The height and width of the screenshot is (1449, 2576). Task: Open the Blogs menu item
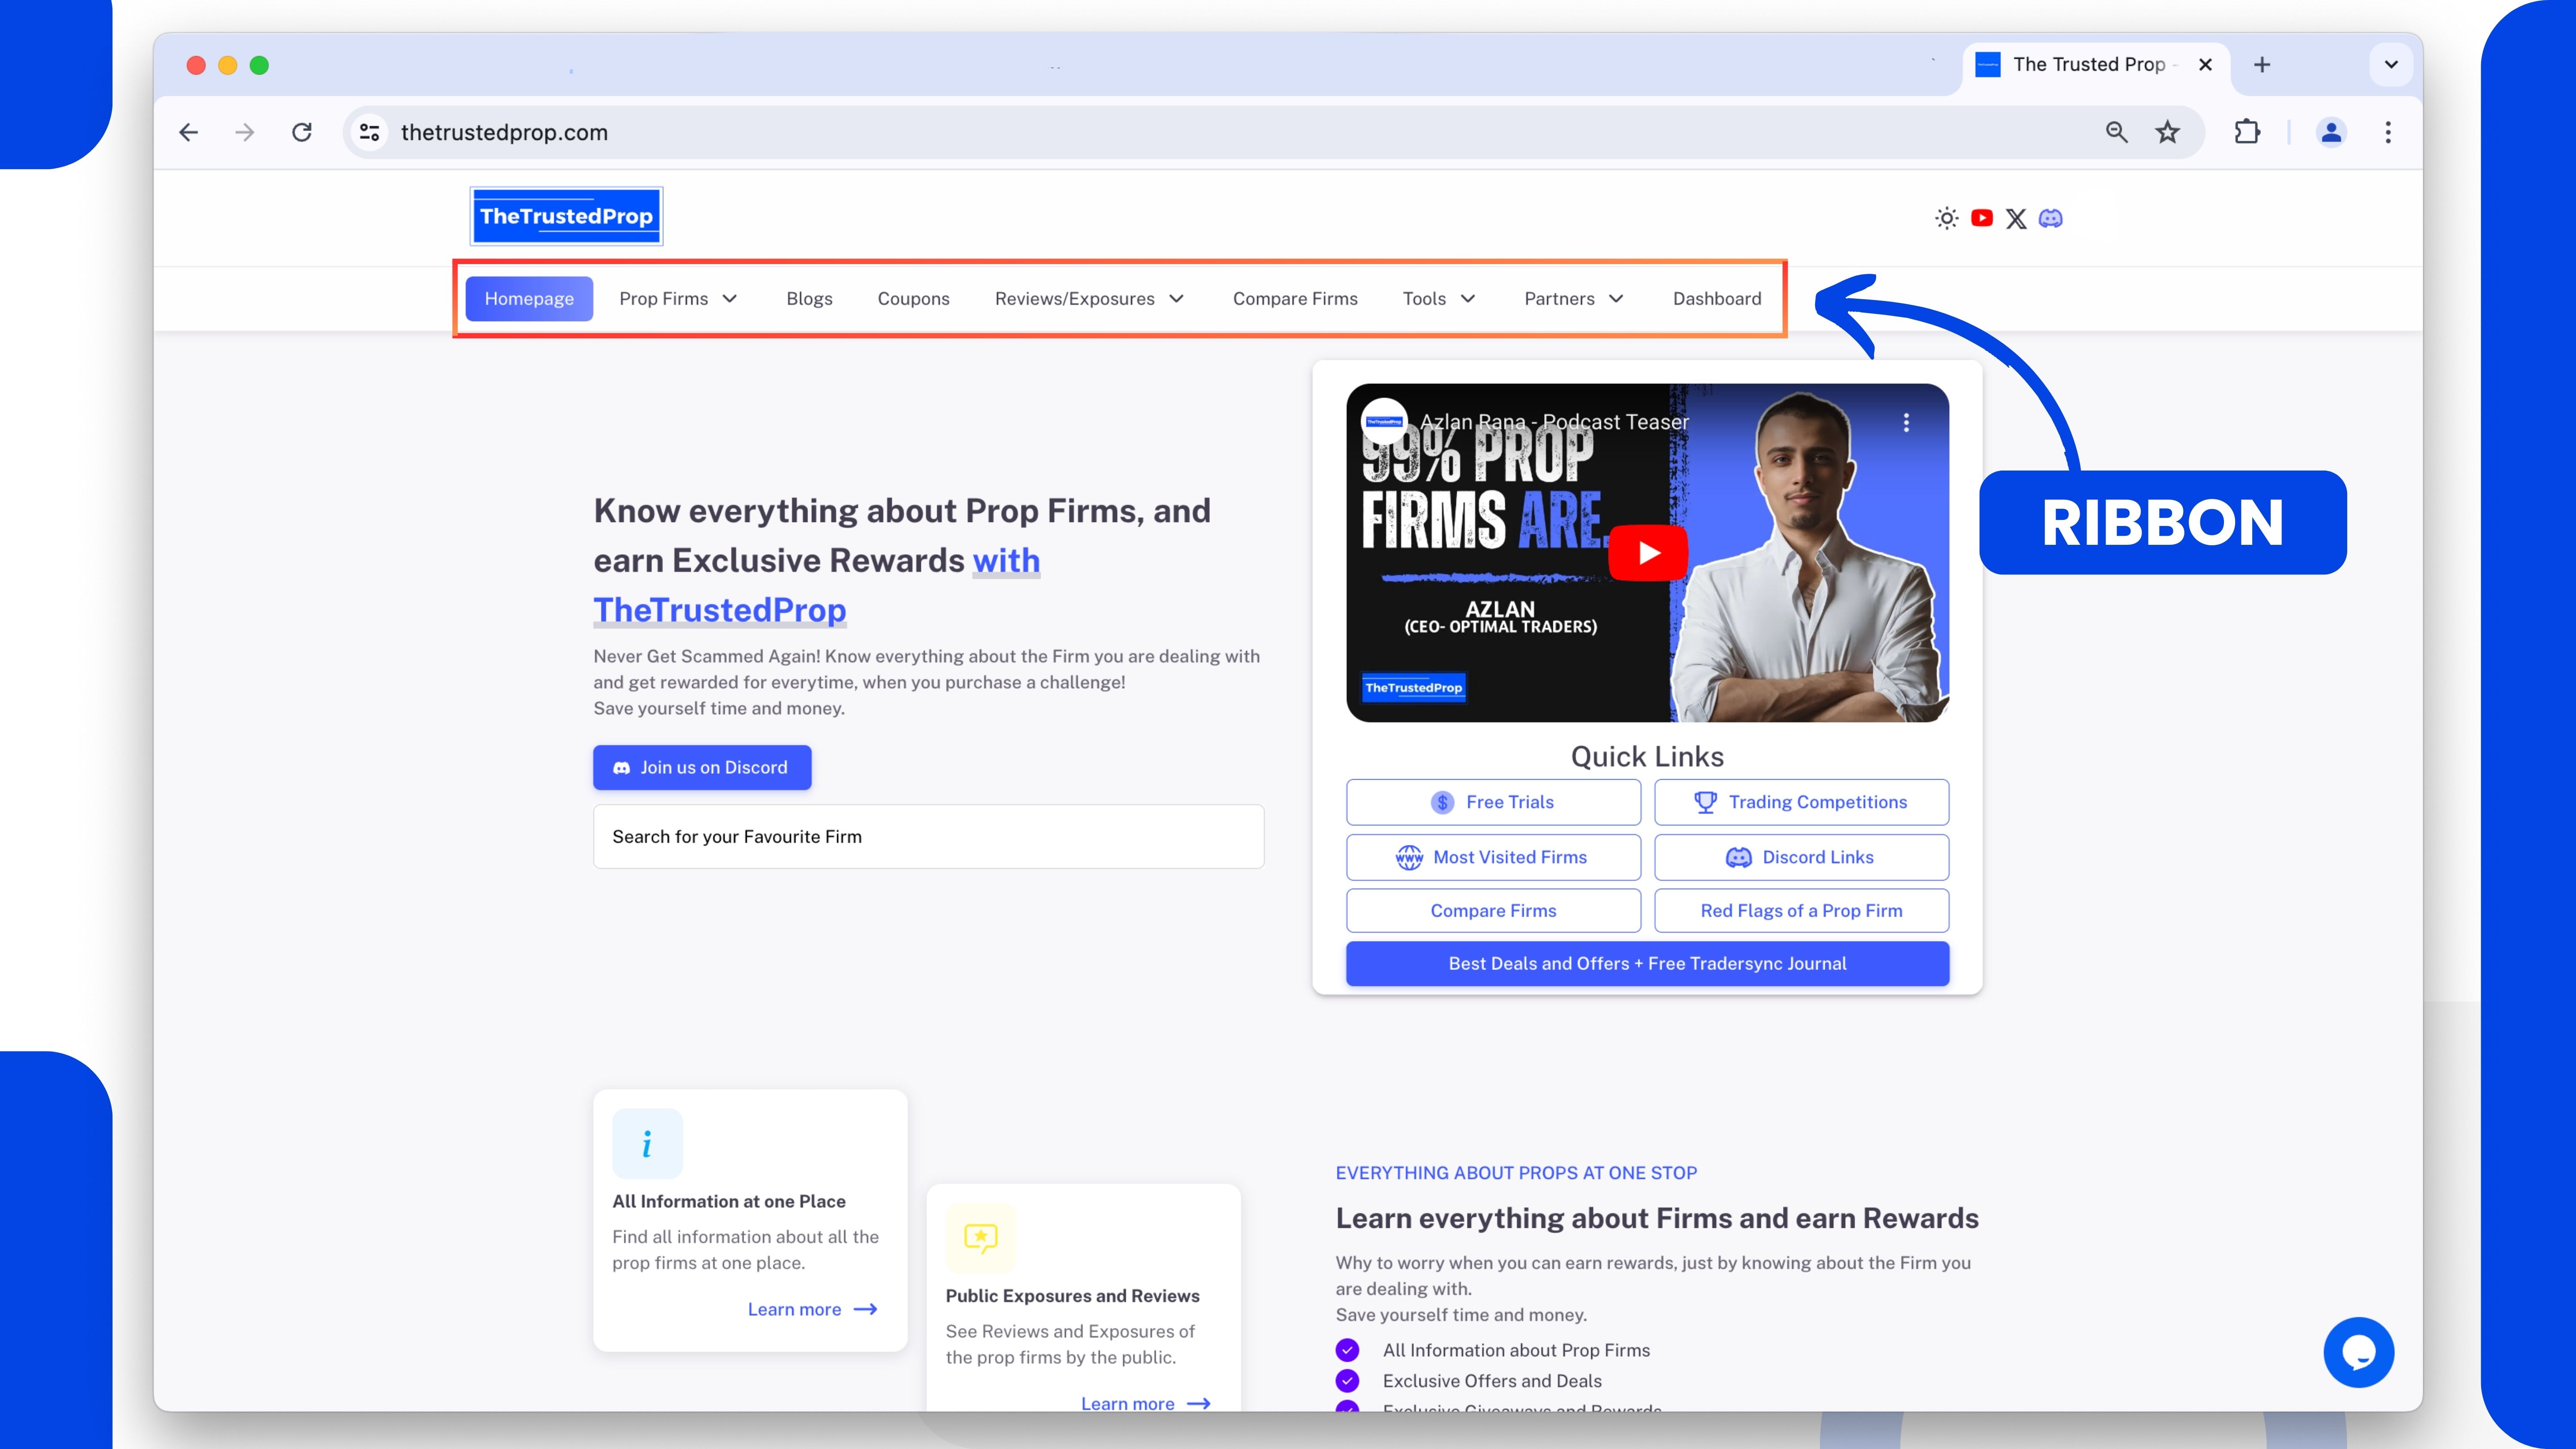[x=809, y=299]
